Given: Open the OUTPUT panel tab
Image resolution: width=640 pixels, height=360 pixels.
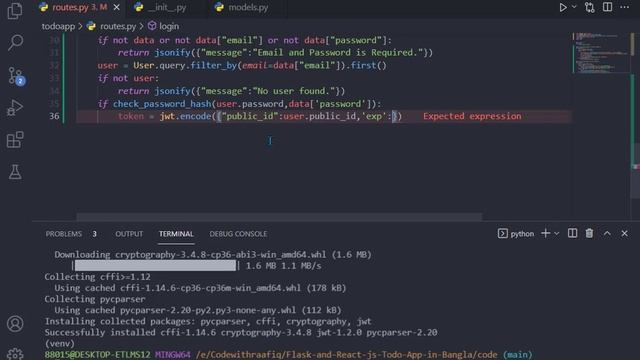Looking at the screenshot, I should [129, 234].
